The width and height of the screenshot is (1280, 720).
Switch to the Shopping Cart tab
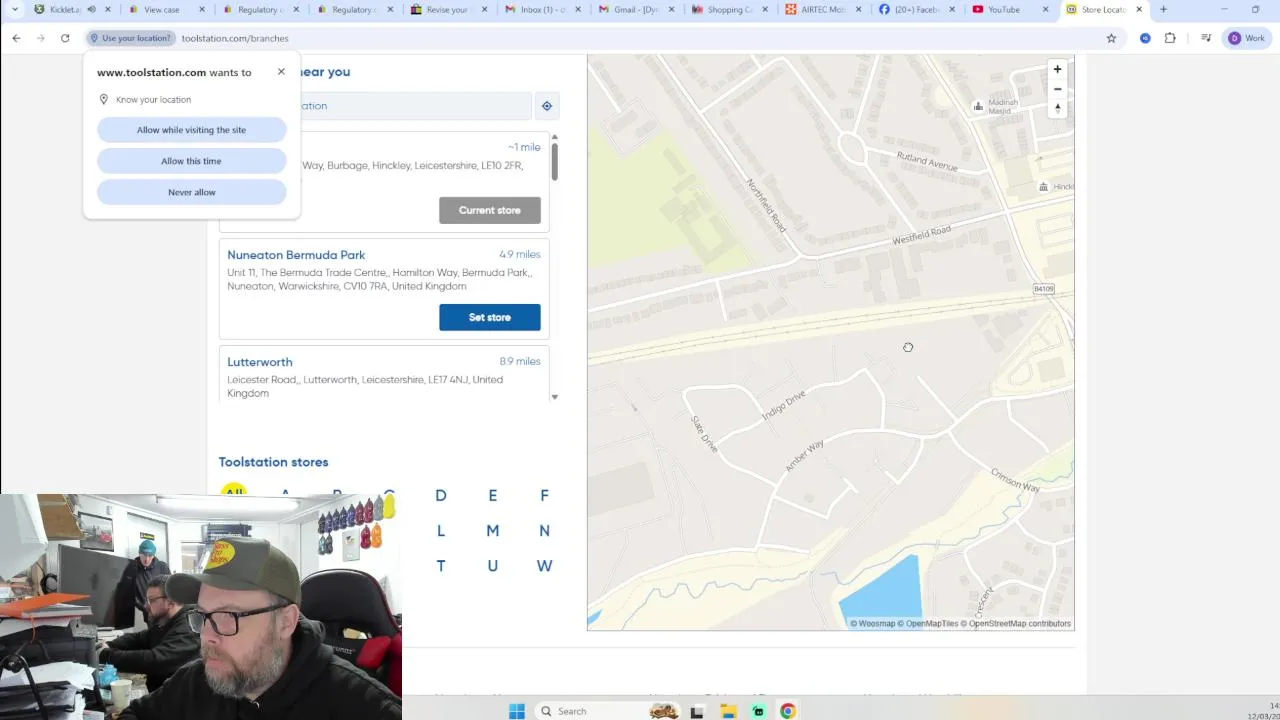[x=728, y=9]
